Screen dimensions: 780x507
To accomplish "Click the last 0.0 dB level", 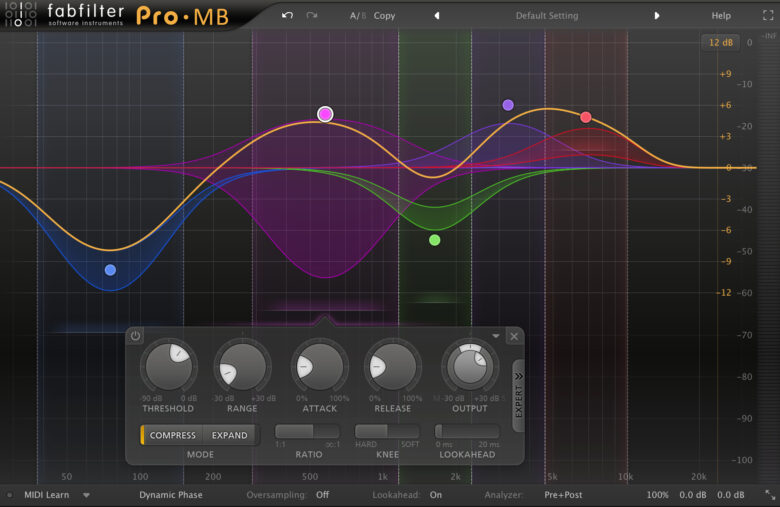I will click(x=731, y=495).
